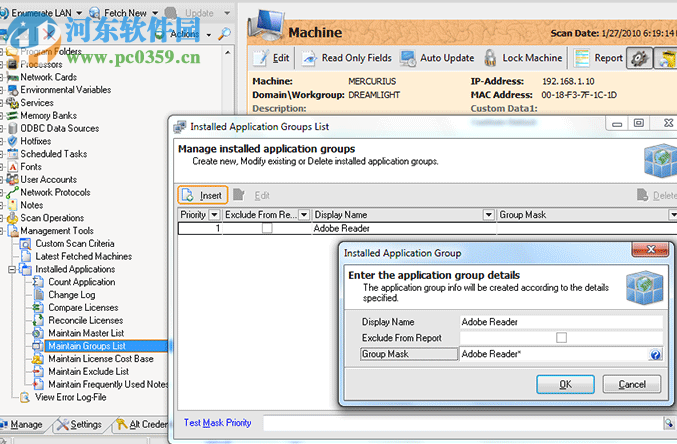Open the Actions dropdown arrow
The height and width of the screenshot is (444, 677).
209,35
